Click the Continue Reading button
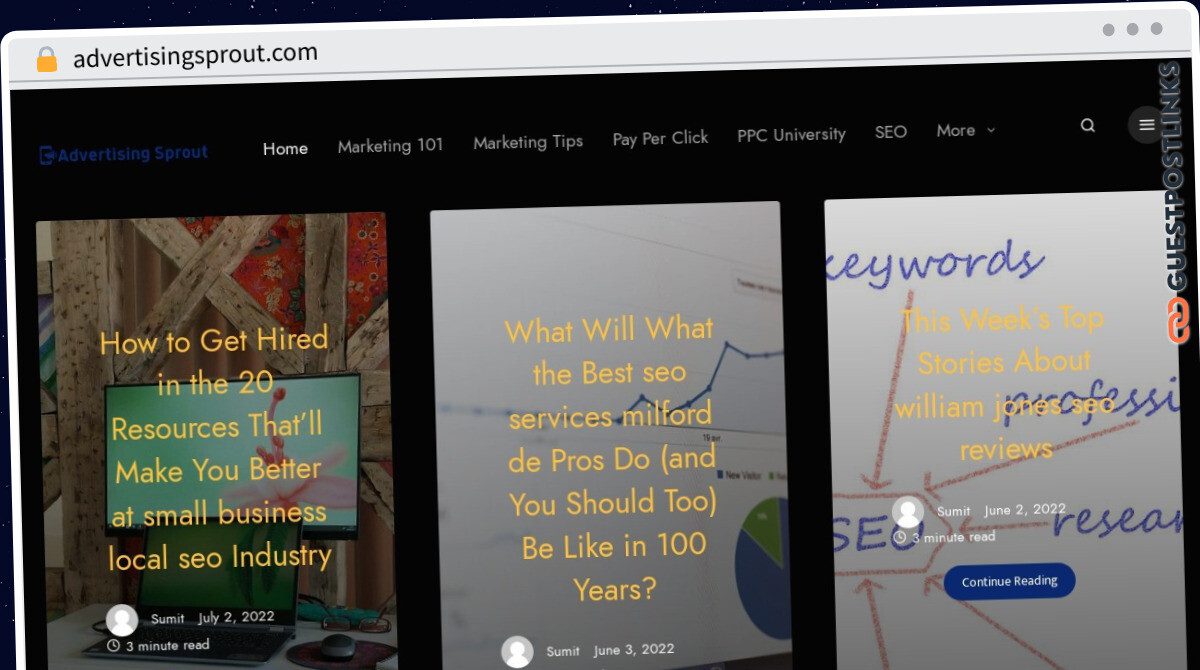Viewport: 1200px width, 670px height. point(1009,581)
